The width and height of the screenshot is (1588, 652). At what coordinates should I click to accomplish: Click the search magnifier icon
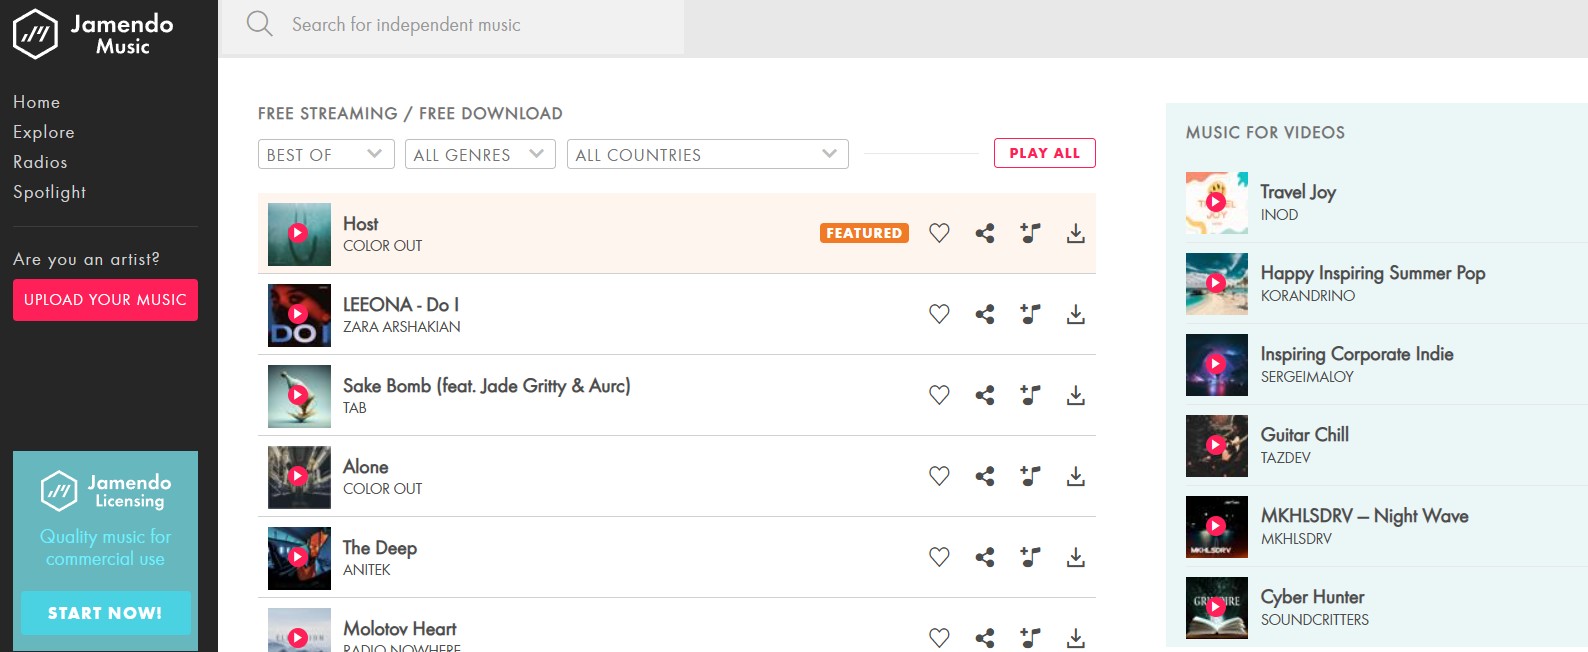tap(260, 24)
